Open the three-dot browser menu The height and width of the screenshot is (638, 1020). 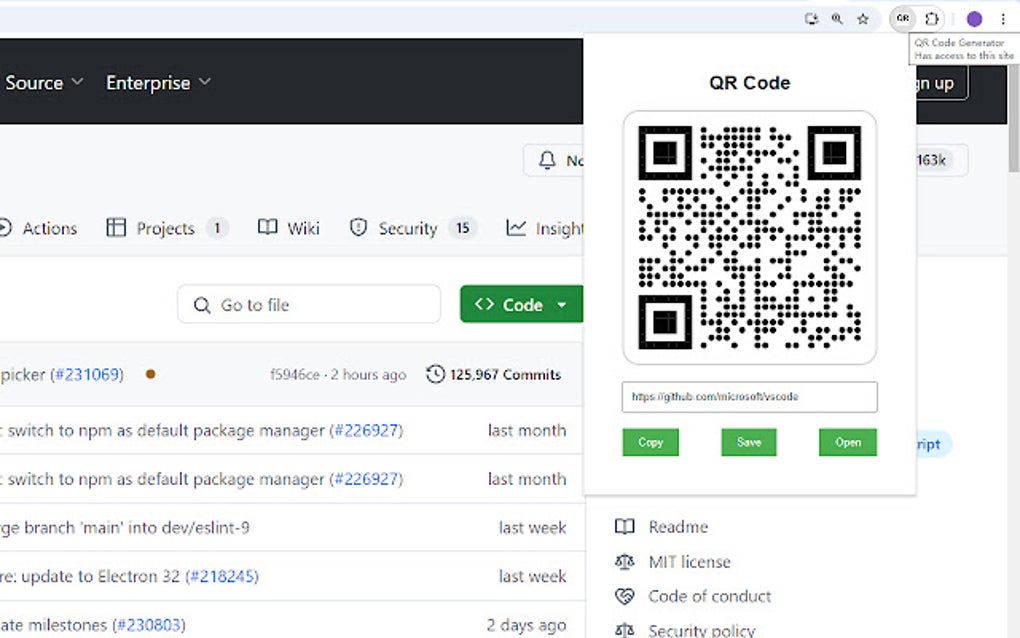[x=1003, y=18]
